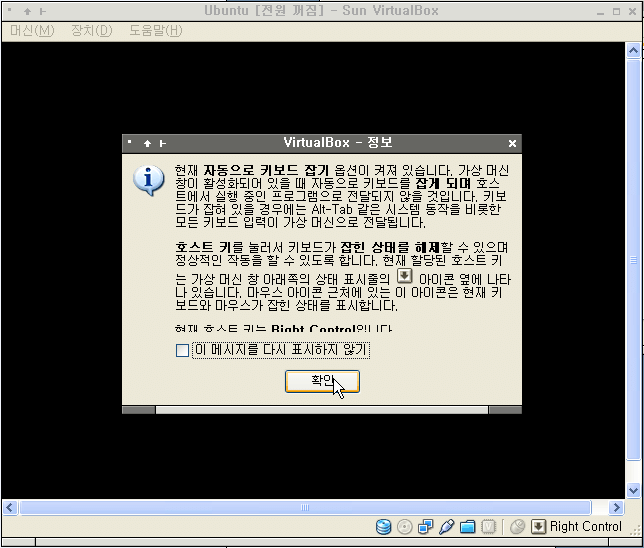Open the 도움말(H) menu
The image size is (644, 548).
point(156,30)
